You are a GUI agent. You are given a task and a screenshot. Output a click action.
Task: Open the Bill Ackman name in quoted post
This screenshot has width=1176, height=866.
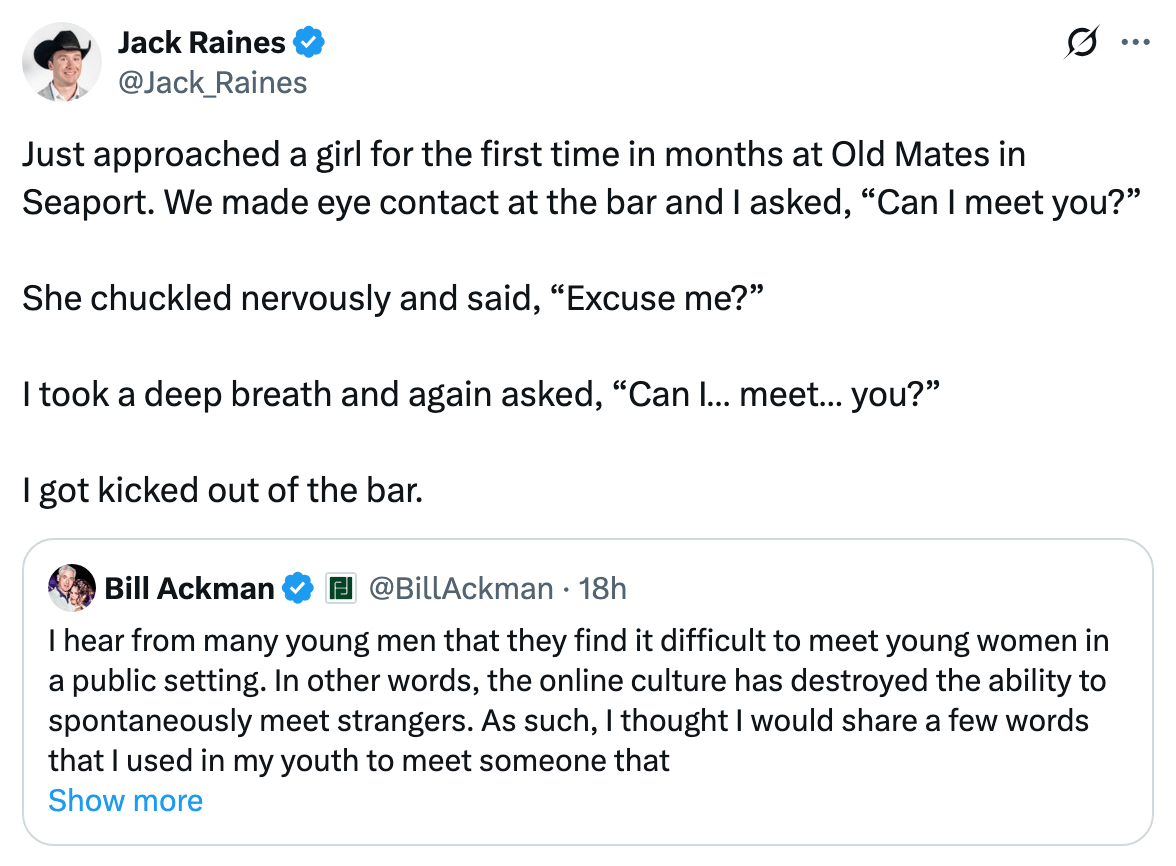click(x=189, y=588)
